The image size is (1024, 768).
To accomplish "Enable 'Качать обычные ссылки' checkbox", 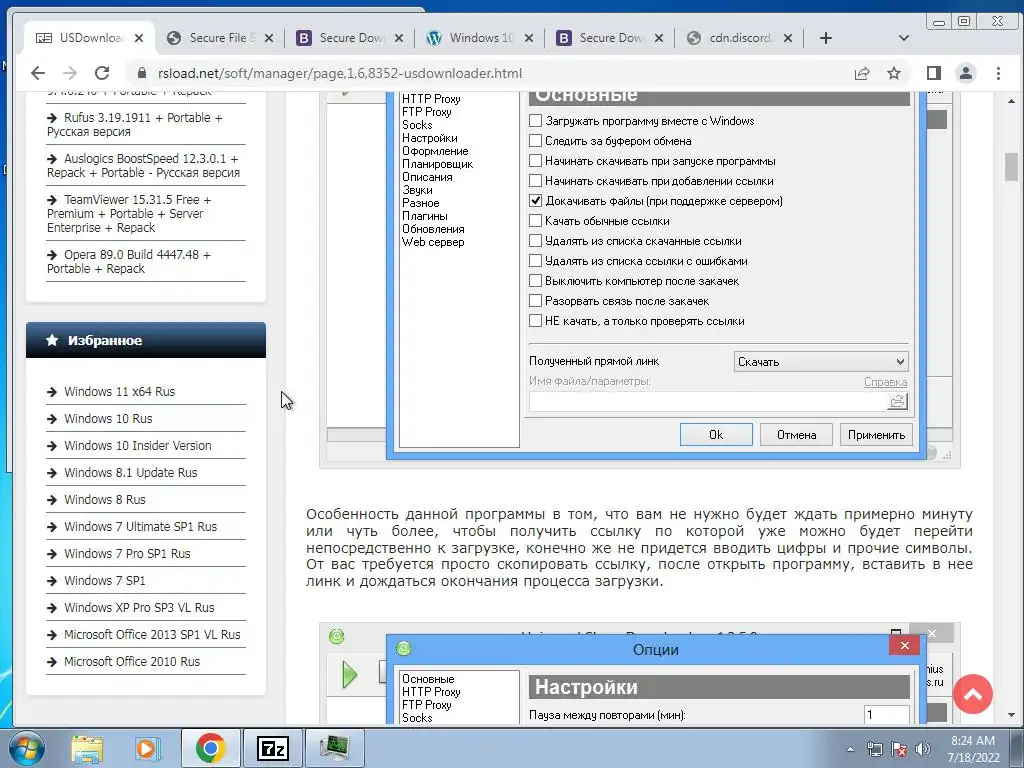I will [x=536, y=221].
